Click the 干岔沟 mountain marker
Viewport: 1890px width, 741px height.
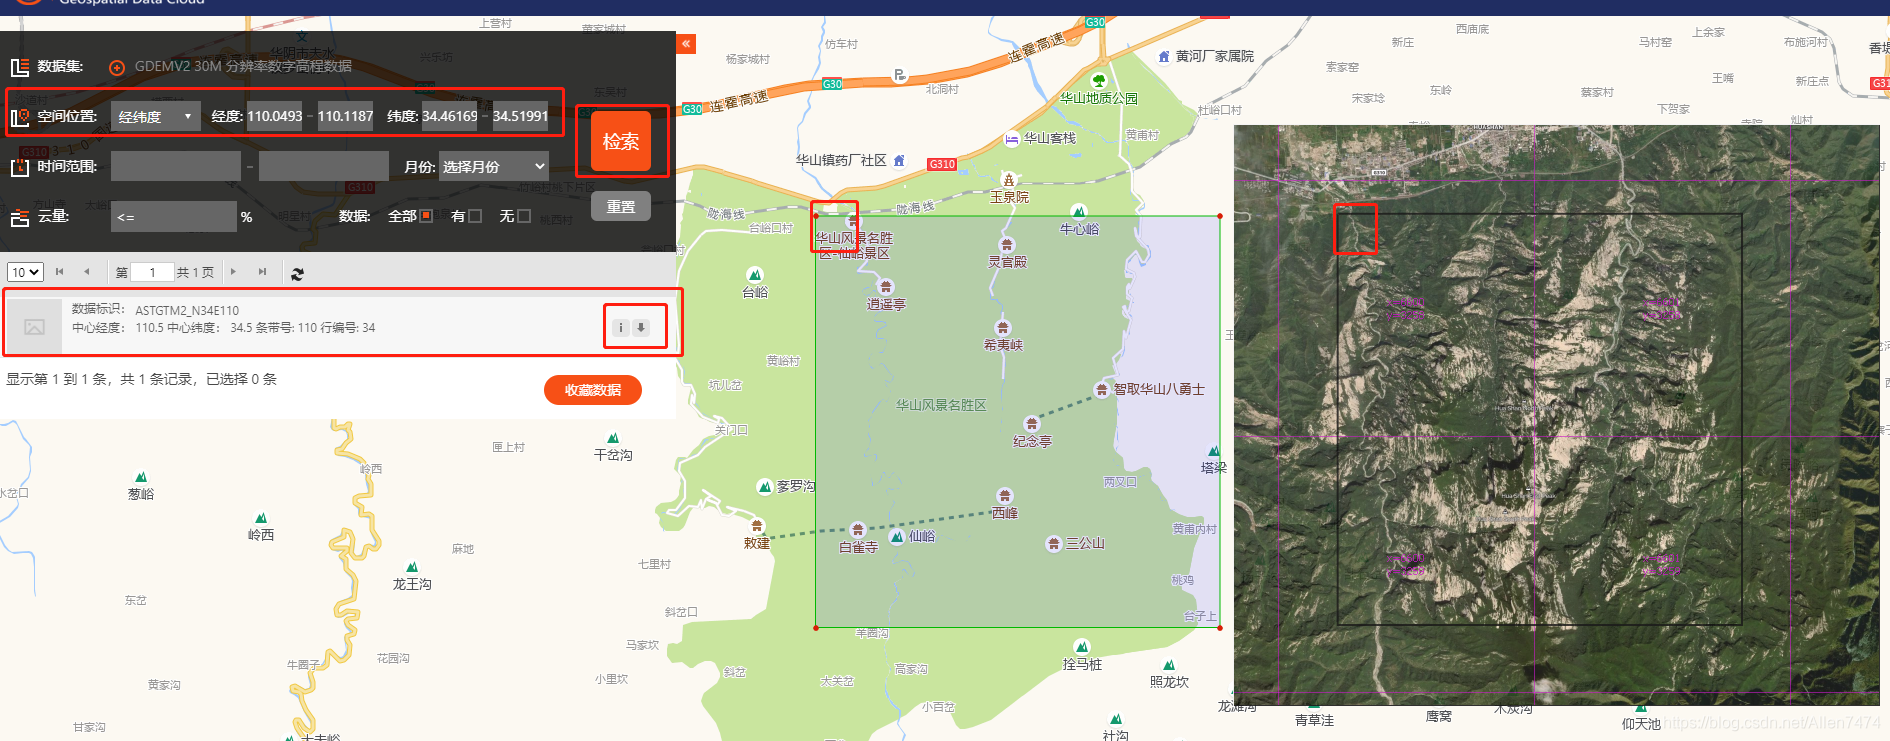click(613, 438)
